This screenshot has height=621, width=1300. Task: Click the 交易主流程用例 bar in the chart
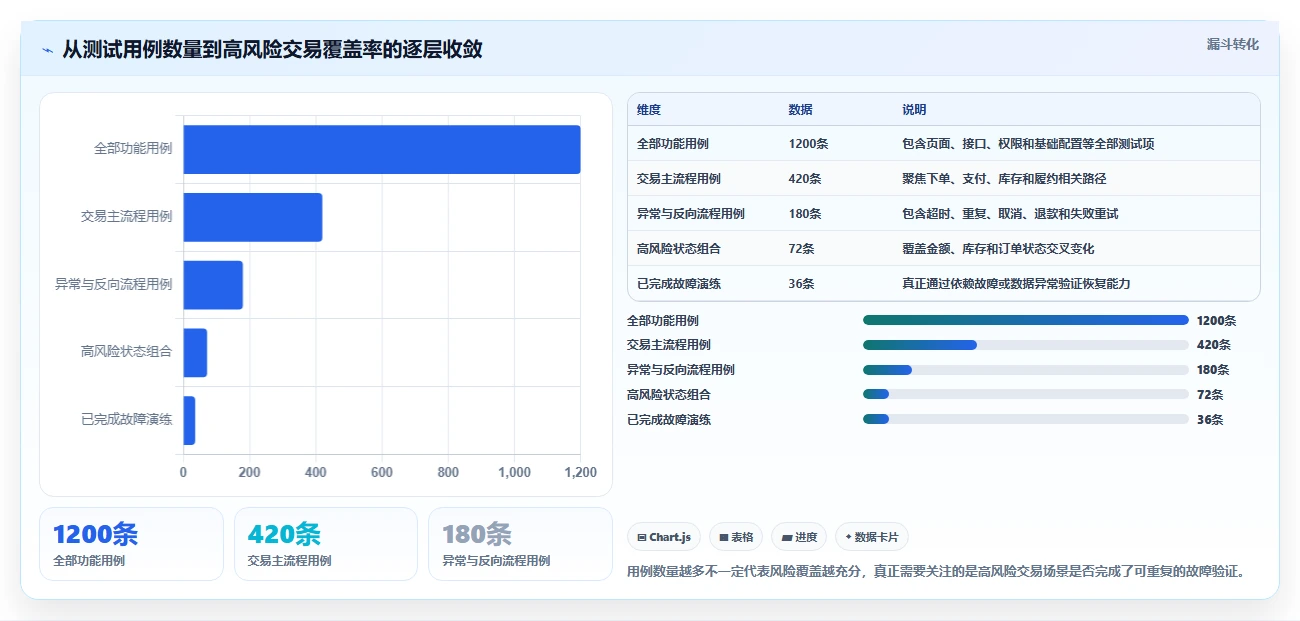click(252, 217)
